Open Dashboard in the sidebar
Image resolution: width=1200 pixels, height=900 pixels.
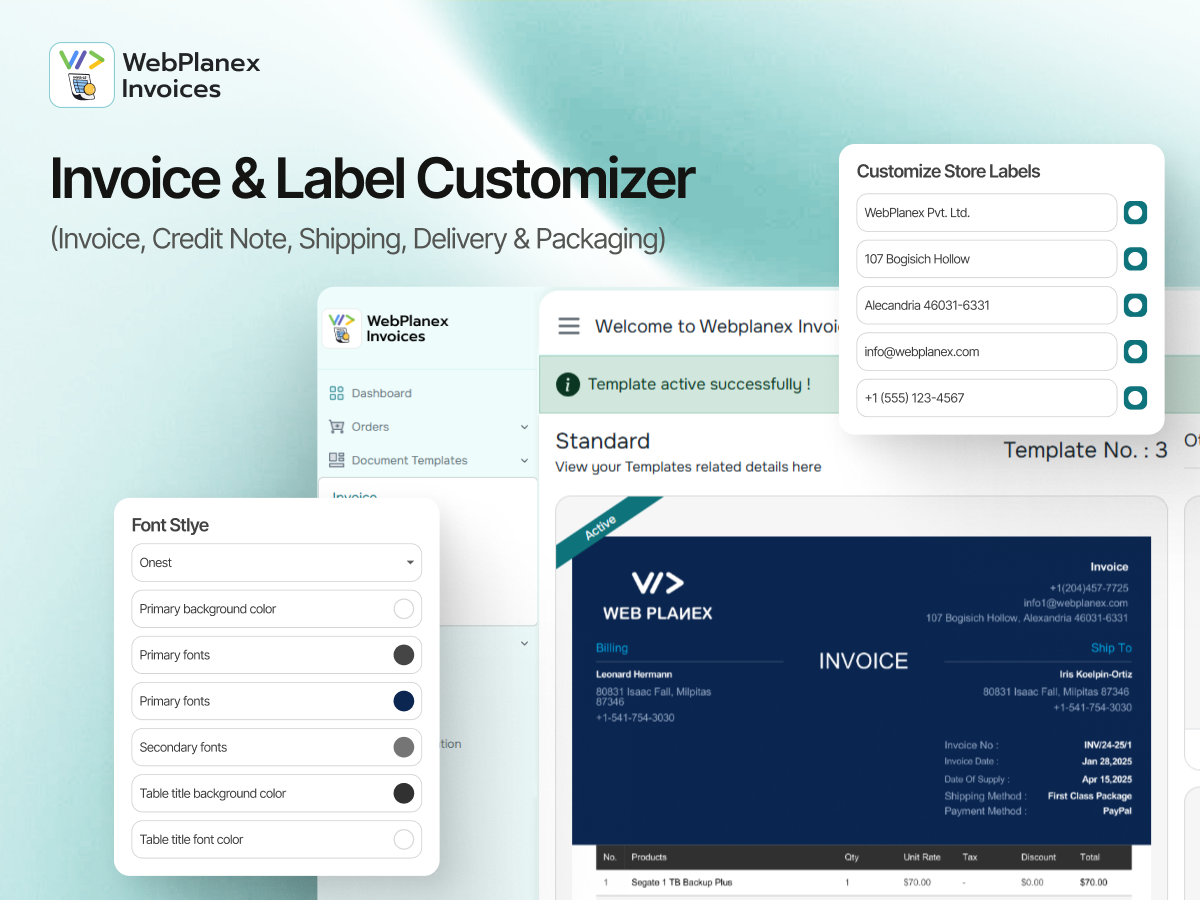(381, 393)
